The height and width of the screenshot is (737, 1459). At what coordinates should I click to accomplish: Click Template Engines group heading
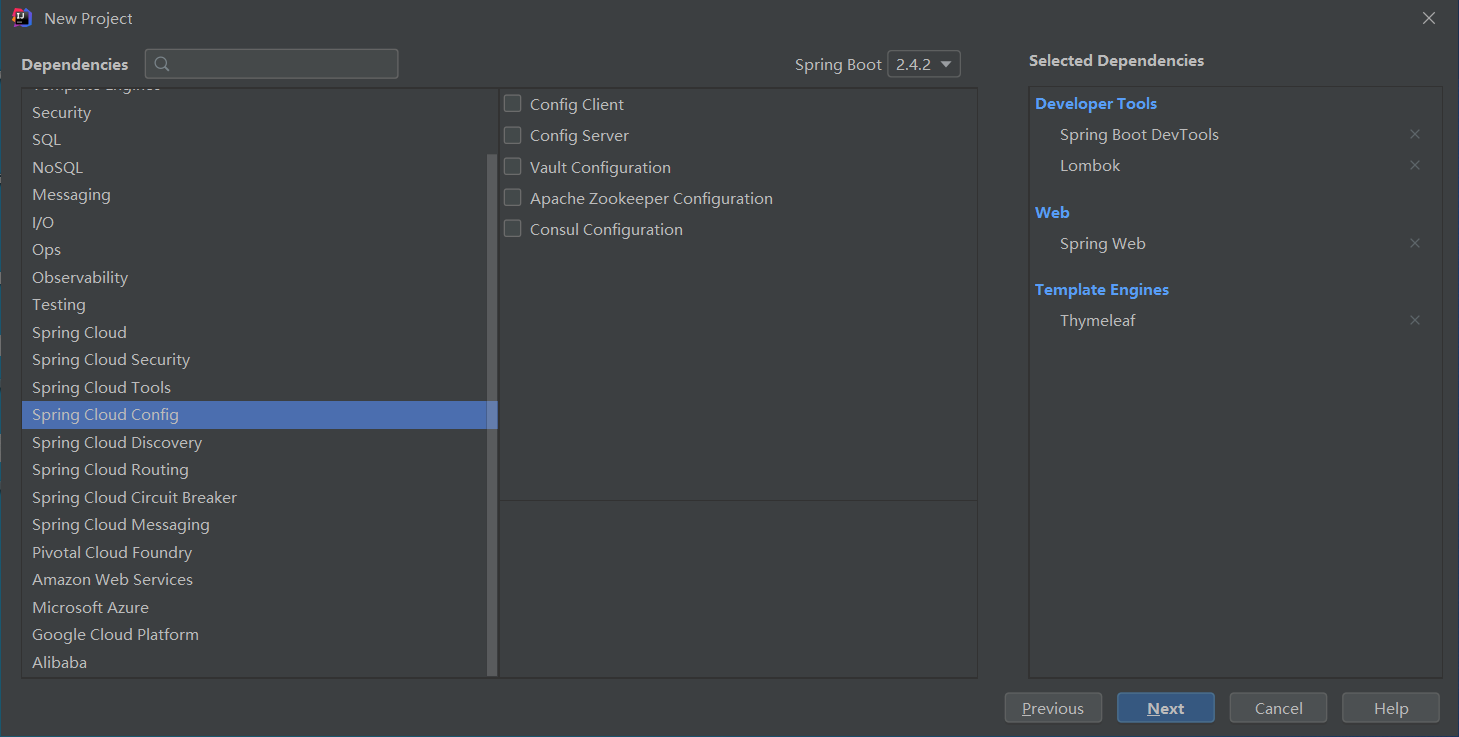pos(1102,290)
